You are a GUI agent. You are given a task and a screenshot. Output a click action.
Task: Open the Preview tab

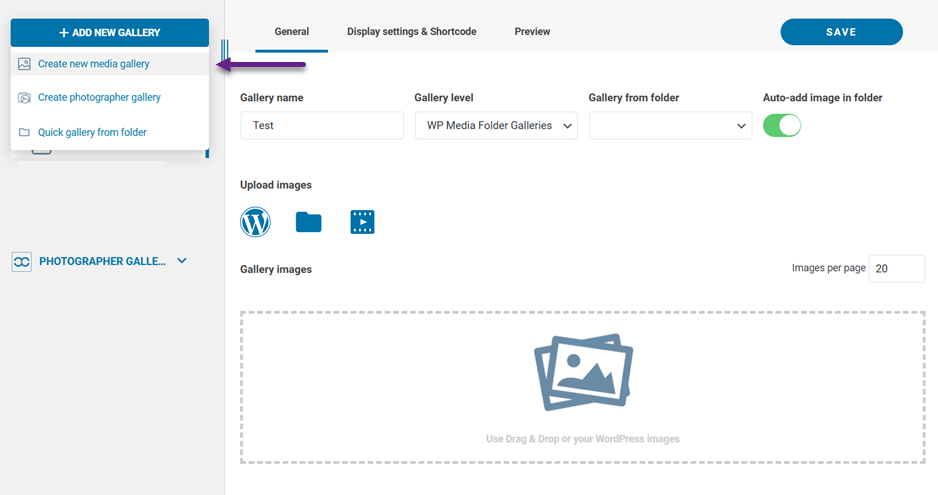click(x=532, y=32)
